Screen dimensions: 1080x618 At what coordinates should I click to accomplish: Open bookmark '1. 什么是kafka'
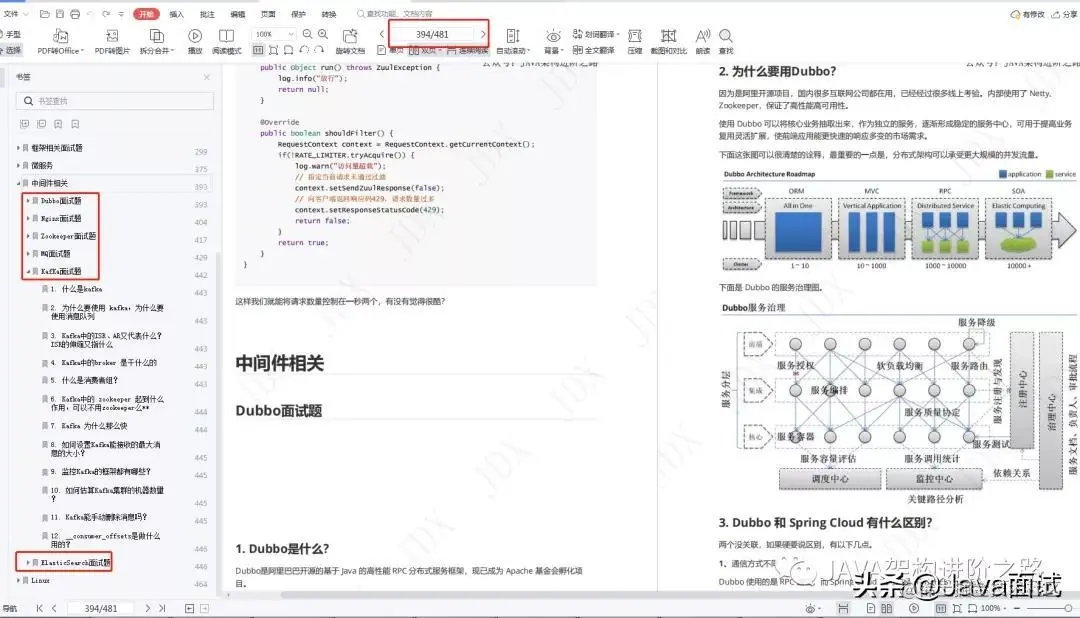(76, 289)
